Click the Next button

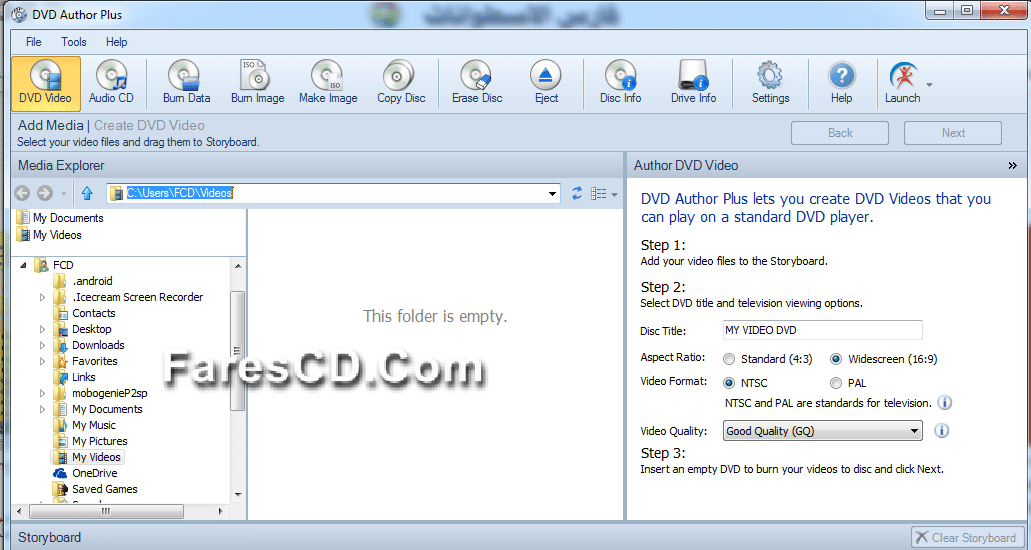pos(953,133)
